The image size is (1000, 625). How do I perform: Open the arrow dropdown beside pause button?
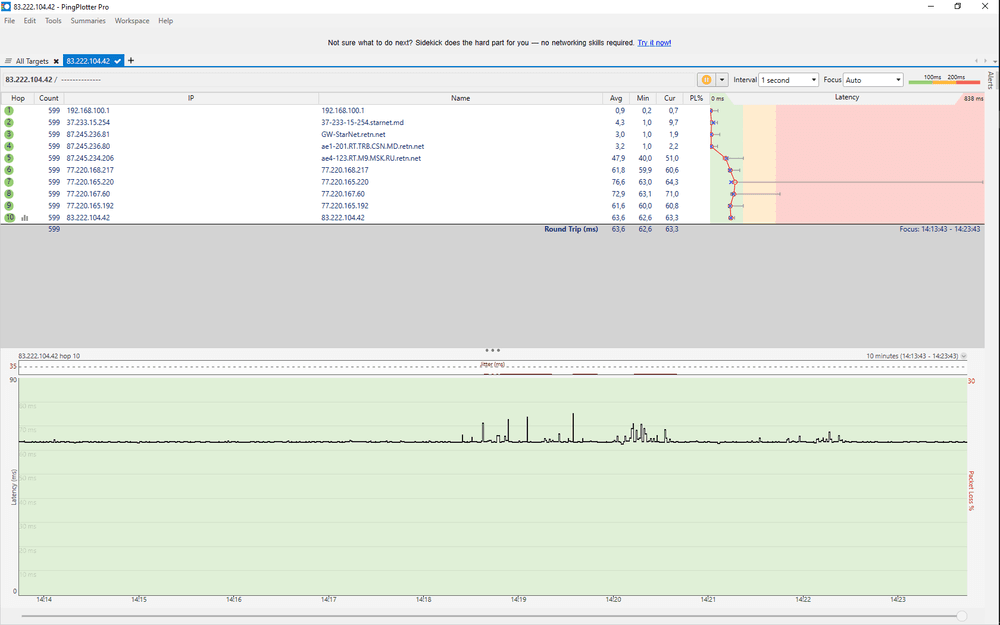pyautogui.click(x=722, y=79)
